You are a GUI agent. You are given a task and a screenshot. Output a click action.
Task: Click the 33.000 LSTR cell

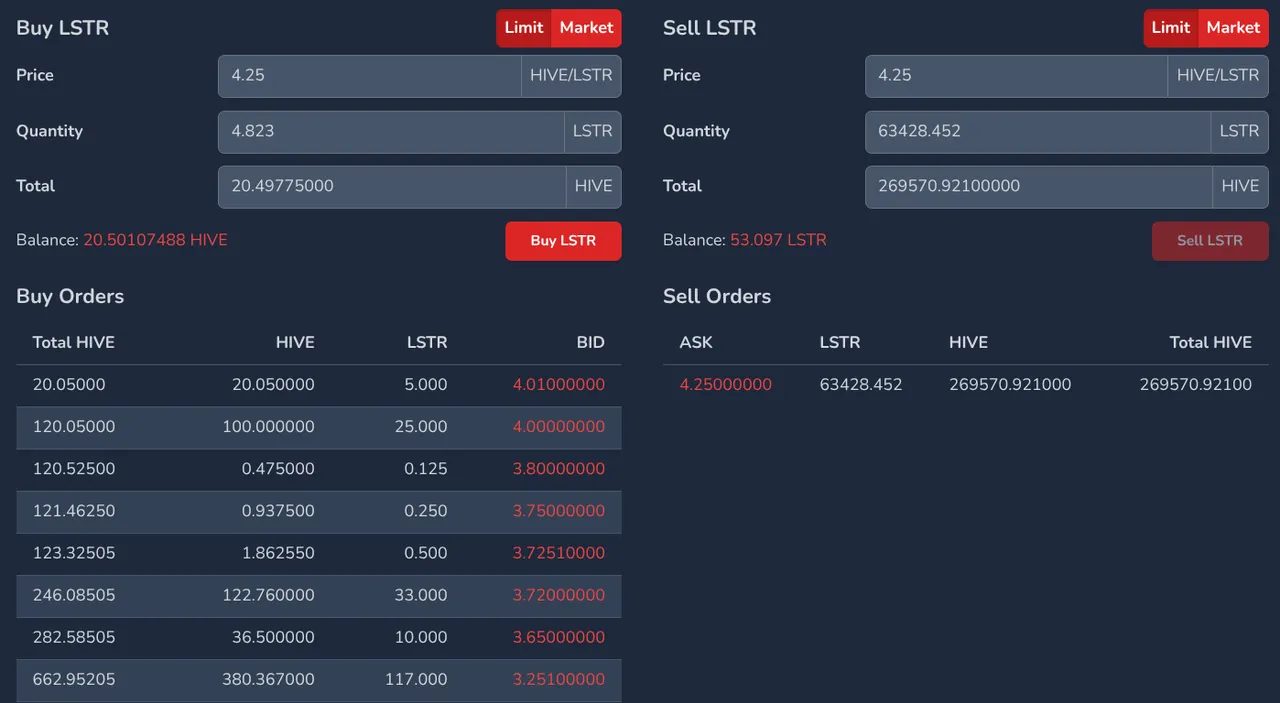pyautogui.click(x=419, y=595)
